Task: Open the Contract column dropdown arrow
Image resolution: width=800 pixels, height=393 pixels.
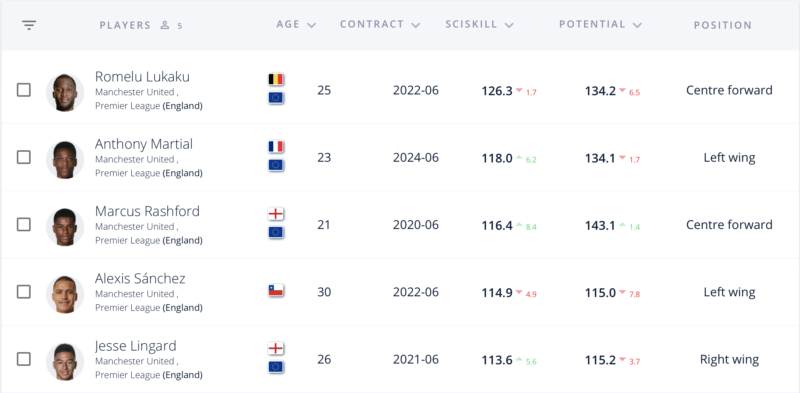Action: tap(416, 25)
